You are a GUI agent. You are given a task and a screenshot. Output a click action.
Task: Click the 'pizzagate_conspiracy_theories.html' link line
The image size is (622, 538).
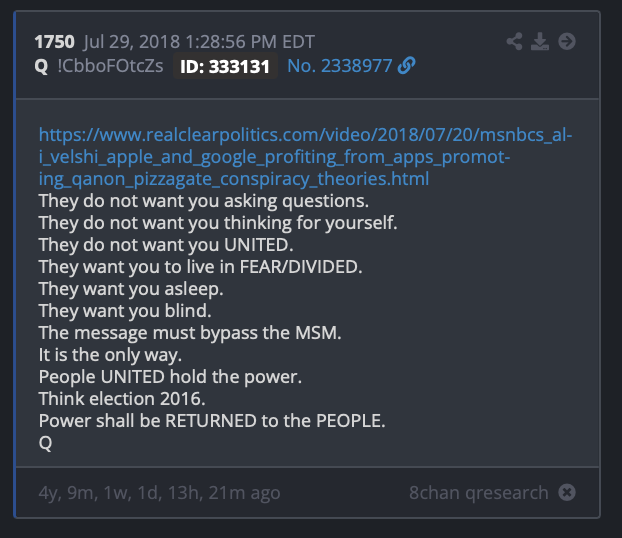pos(234,179)
